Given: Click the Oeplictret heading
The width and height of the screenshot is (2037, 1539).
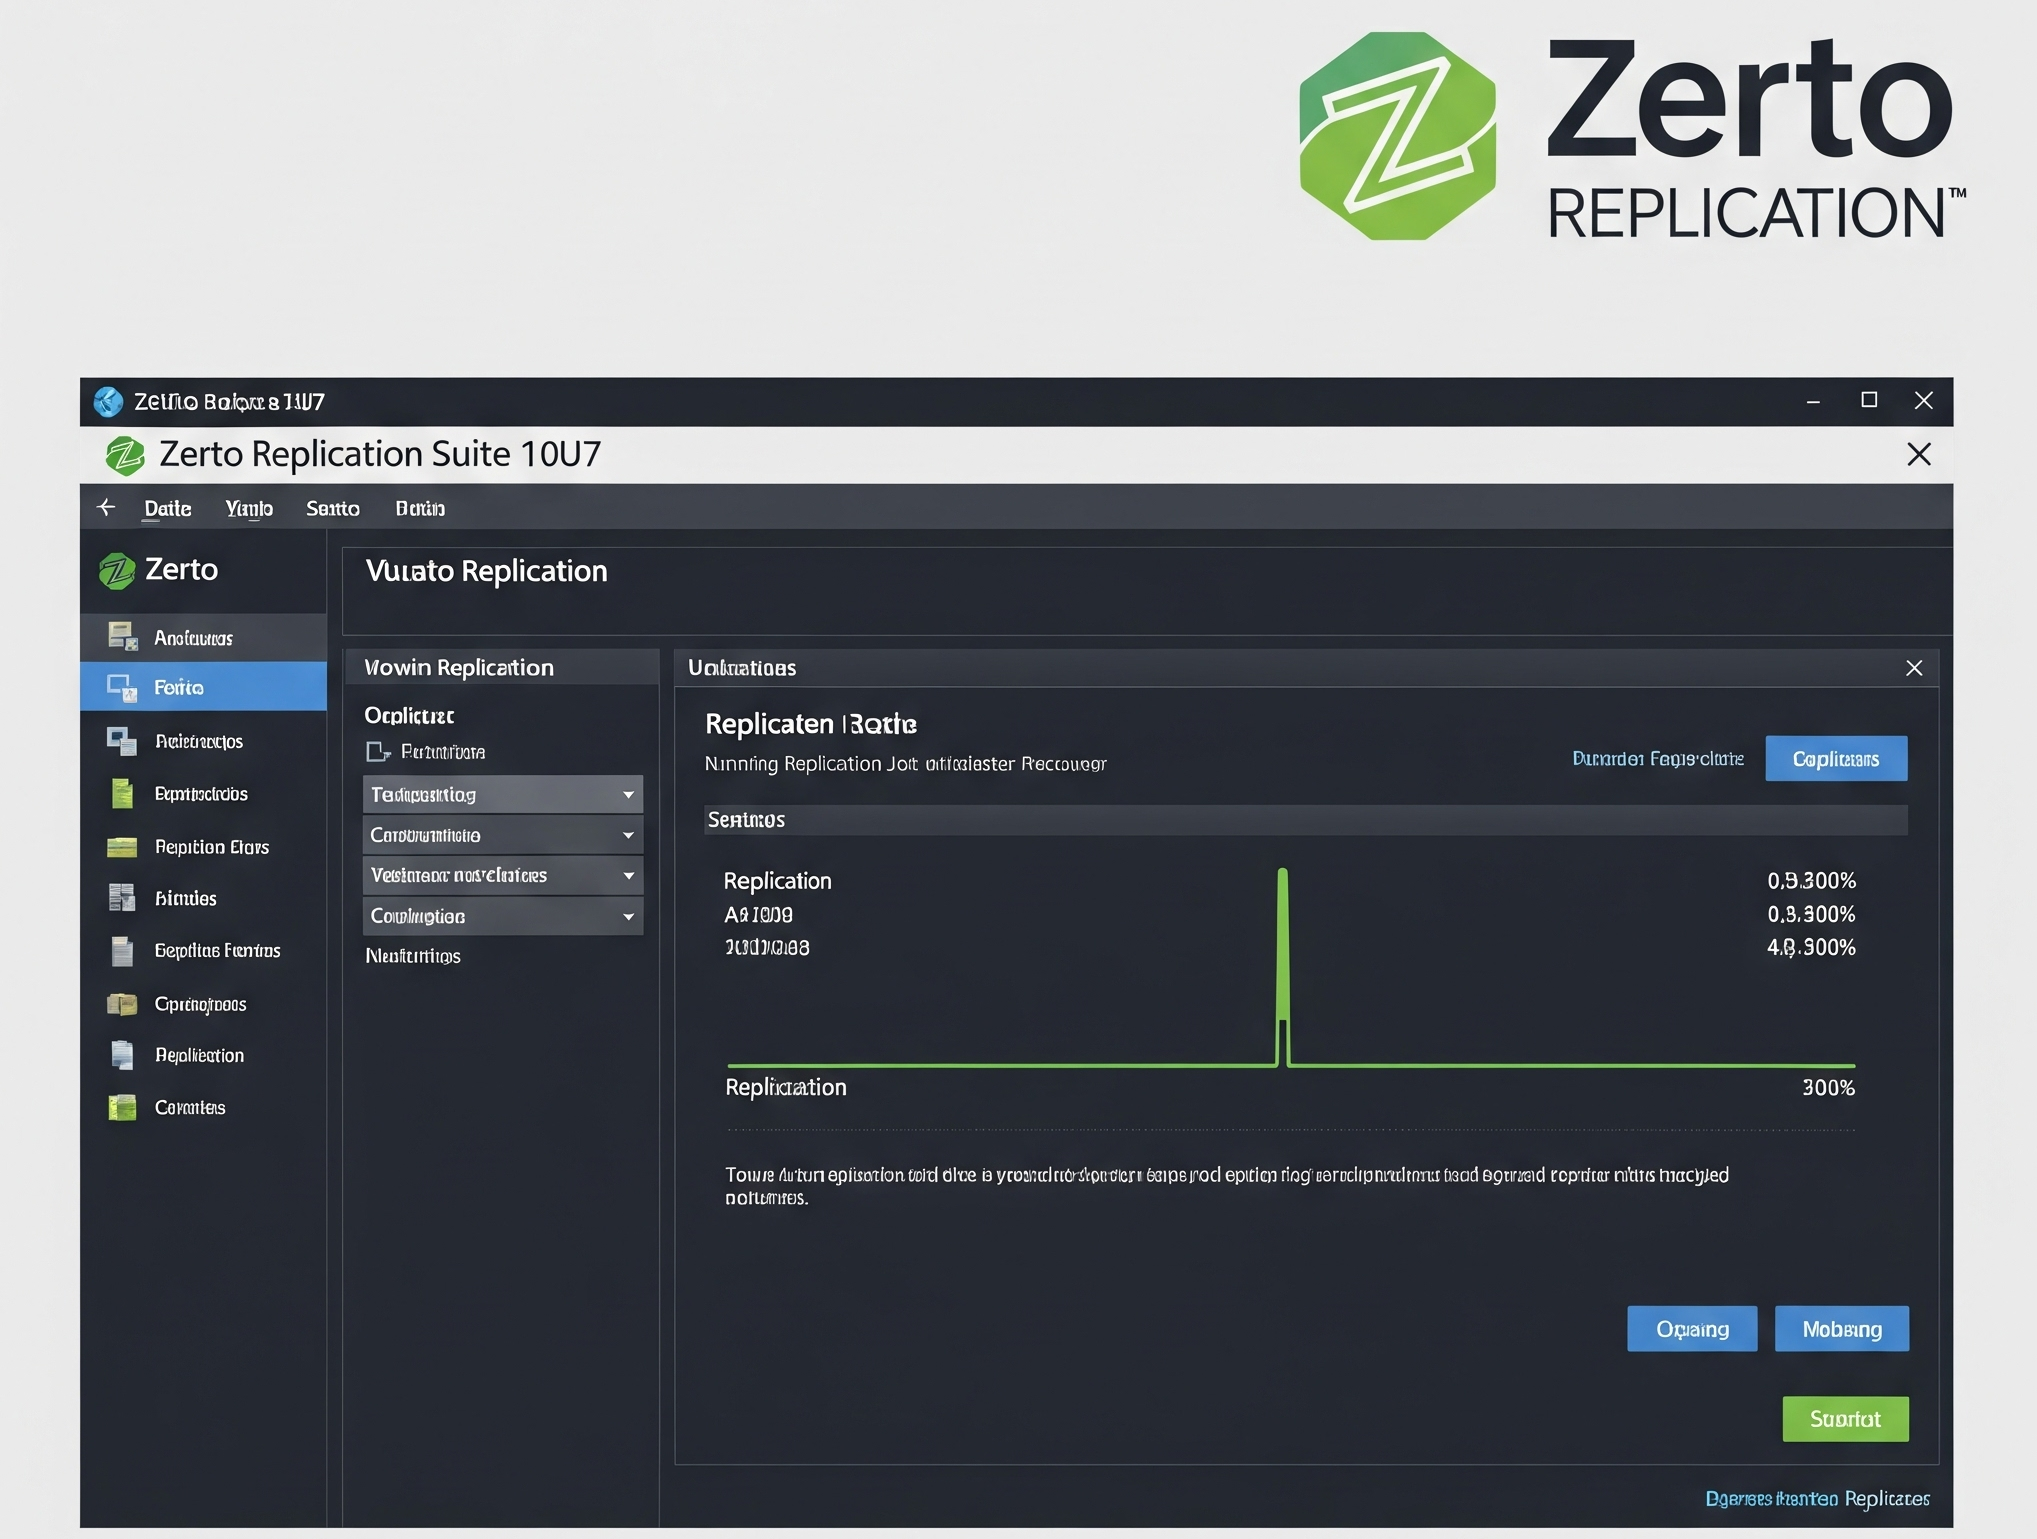Looking at the screenshot, I should click(x=409, y=715).
